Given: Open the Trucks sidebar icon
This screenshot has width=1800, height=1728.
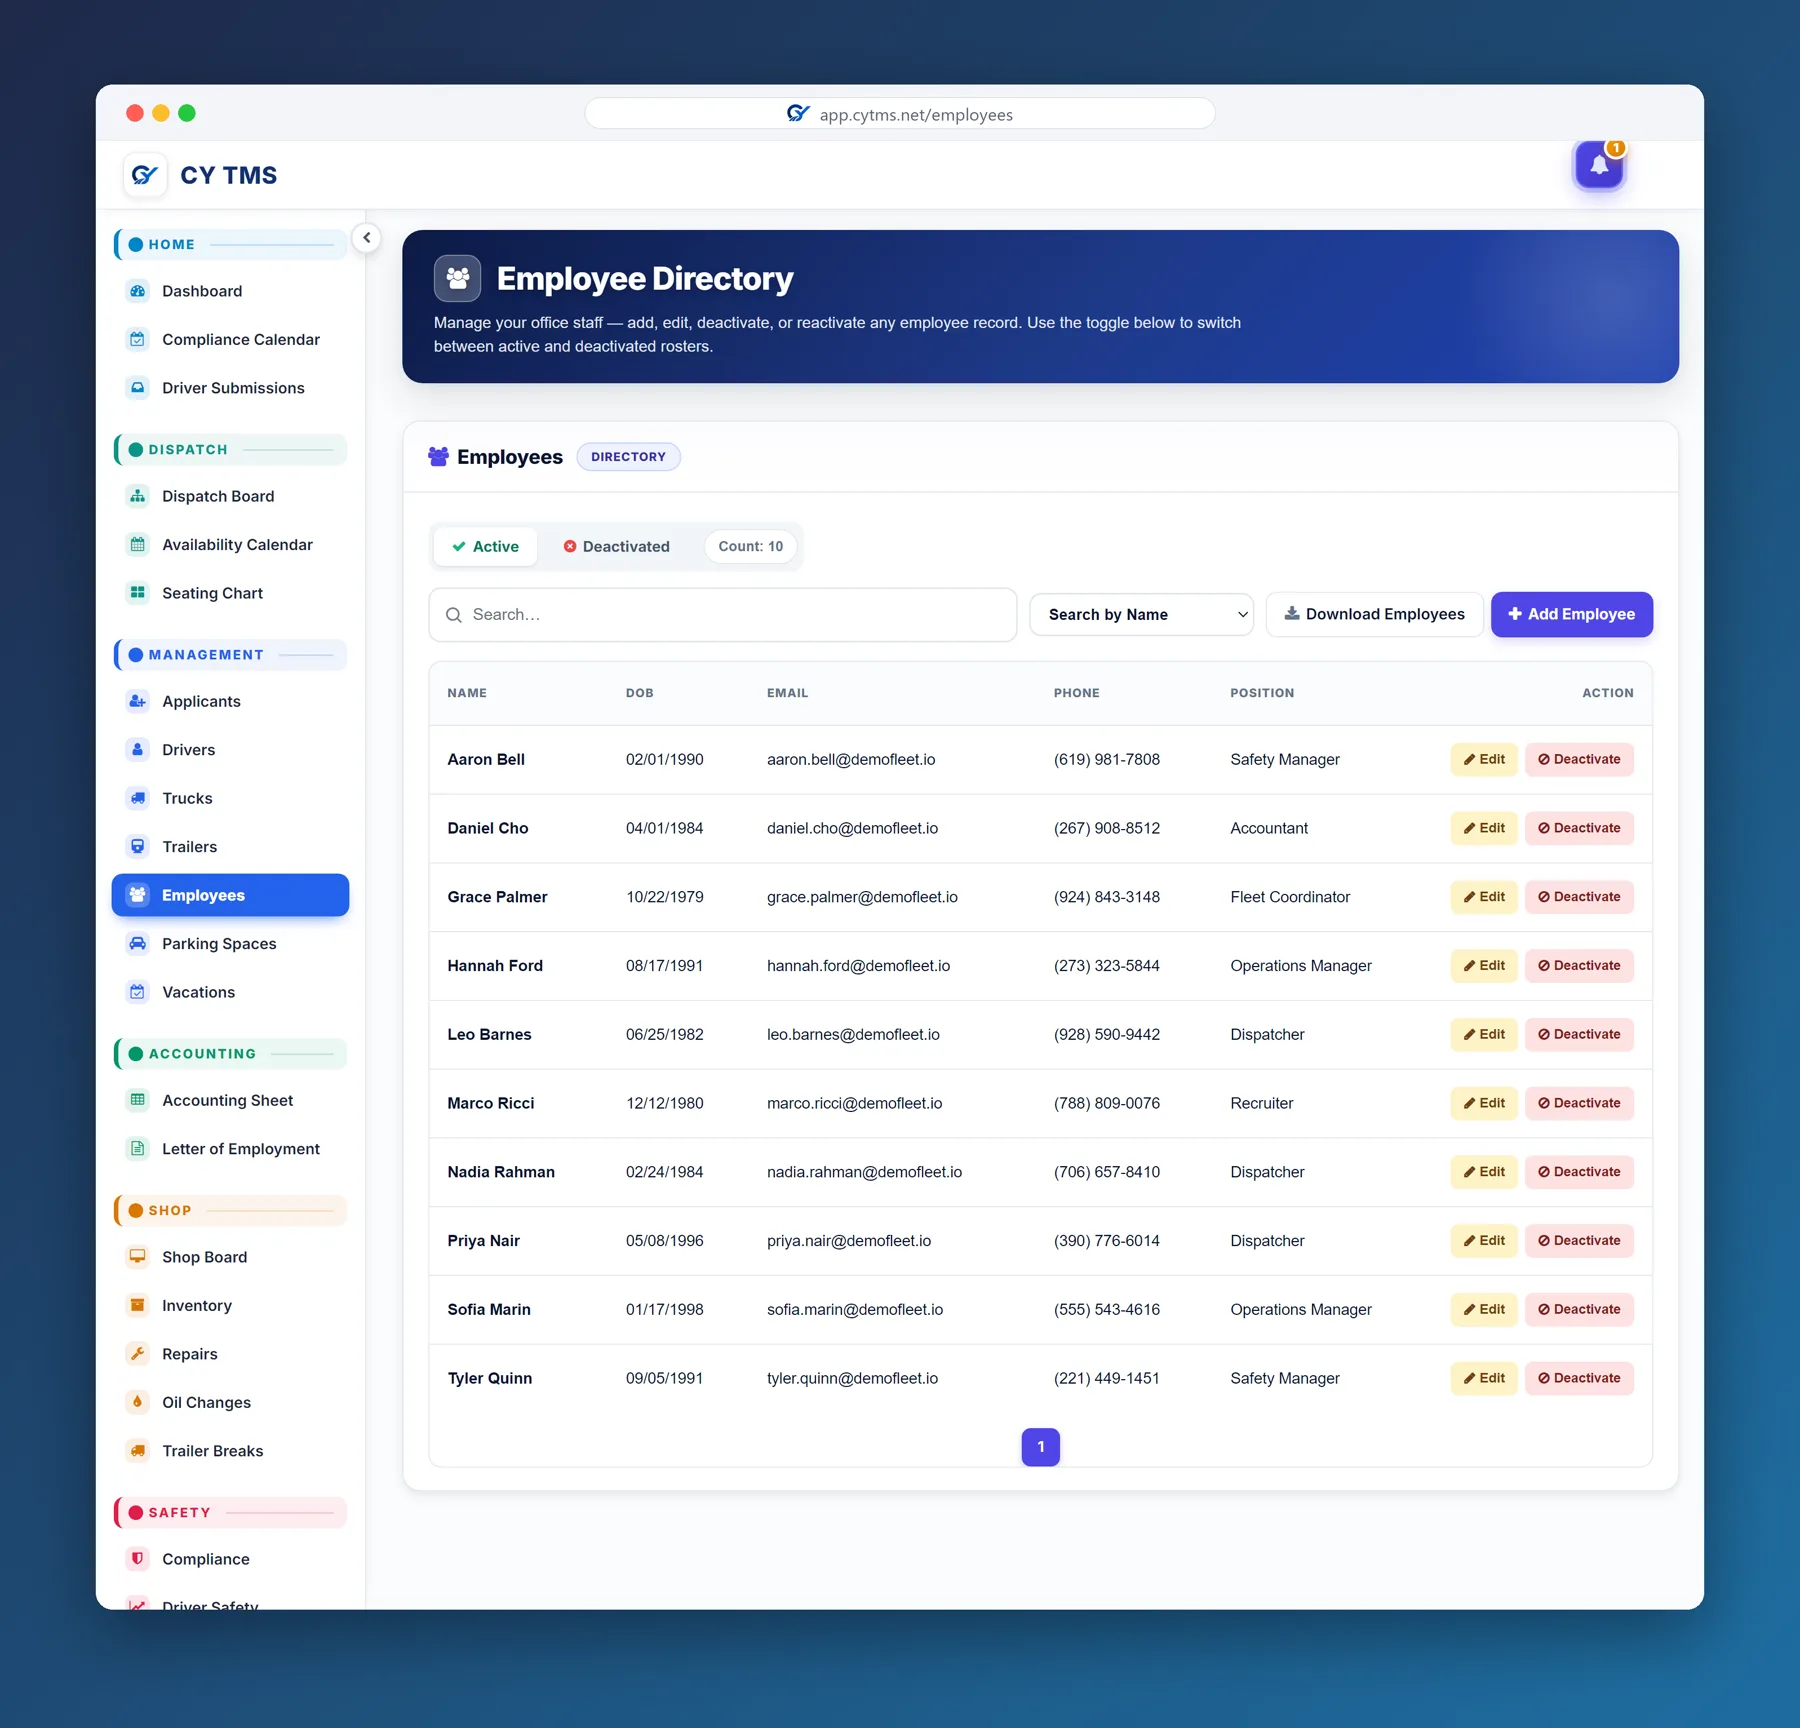Looking at the screenshot, I should click(x=138, y=798).
